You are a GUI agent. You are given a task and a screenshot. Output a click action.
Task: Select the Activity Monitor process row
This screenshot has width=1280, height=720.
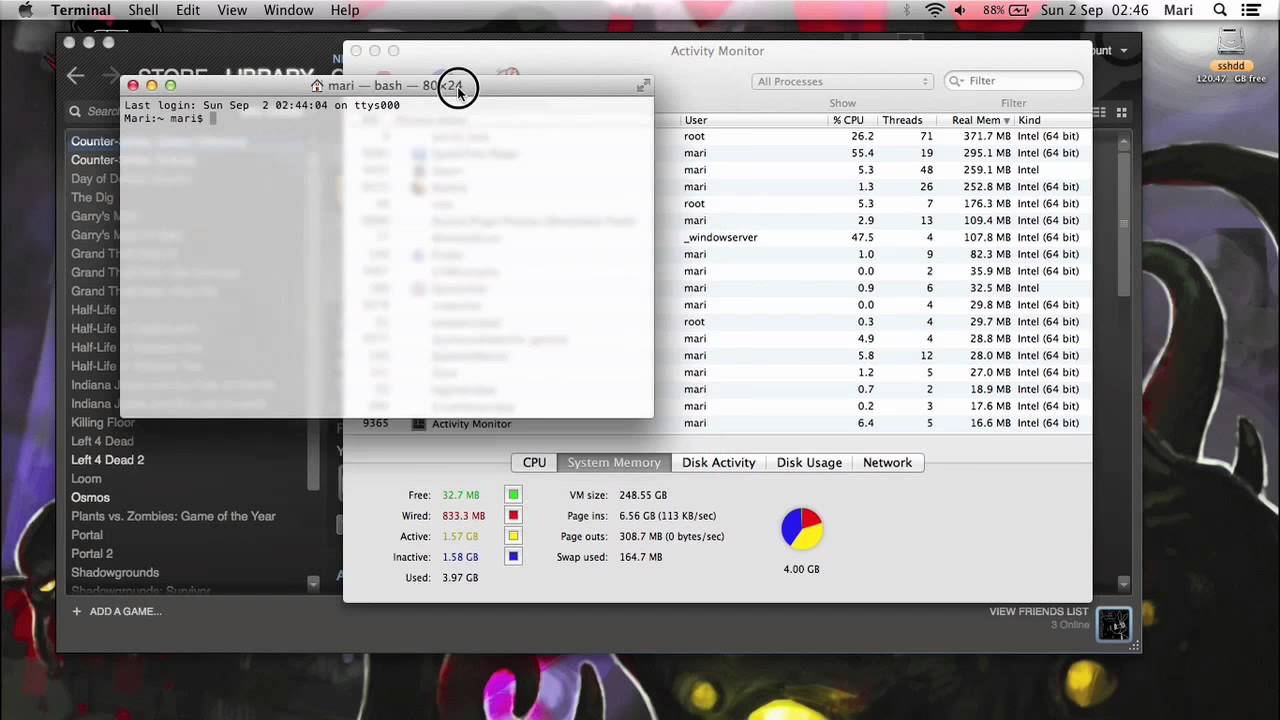[x=716, y=424]
